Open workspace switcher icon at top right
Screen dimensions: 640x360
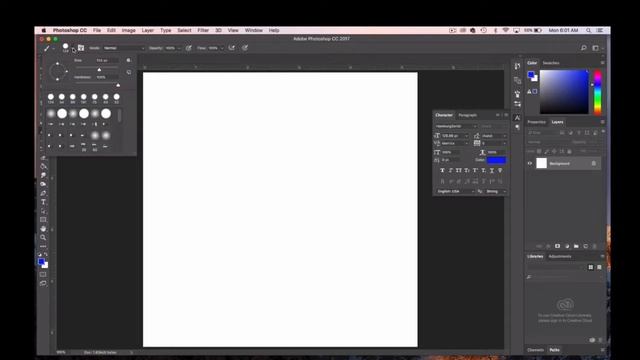[596, 48]
